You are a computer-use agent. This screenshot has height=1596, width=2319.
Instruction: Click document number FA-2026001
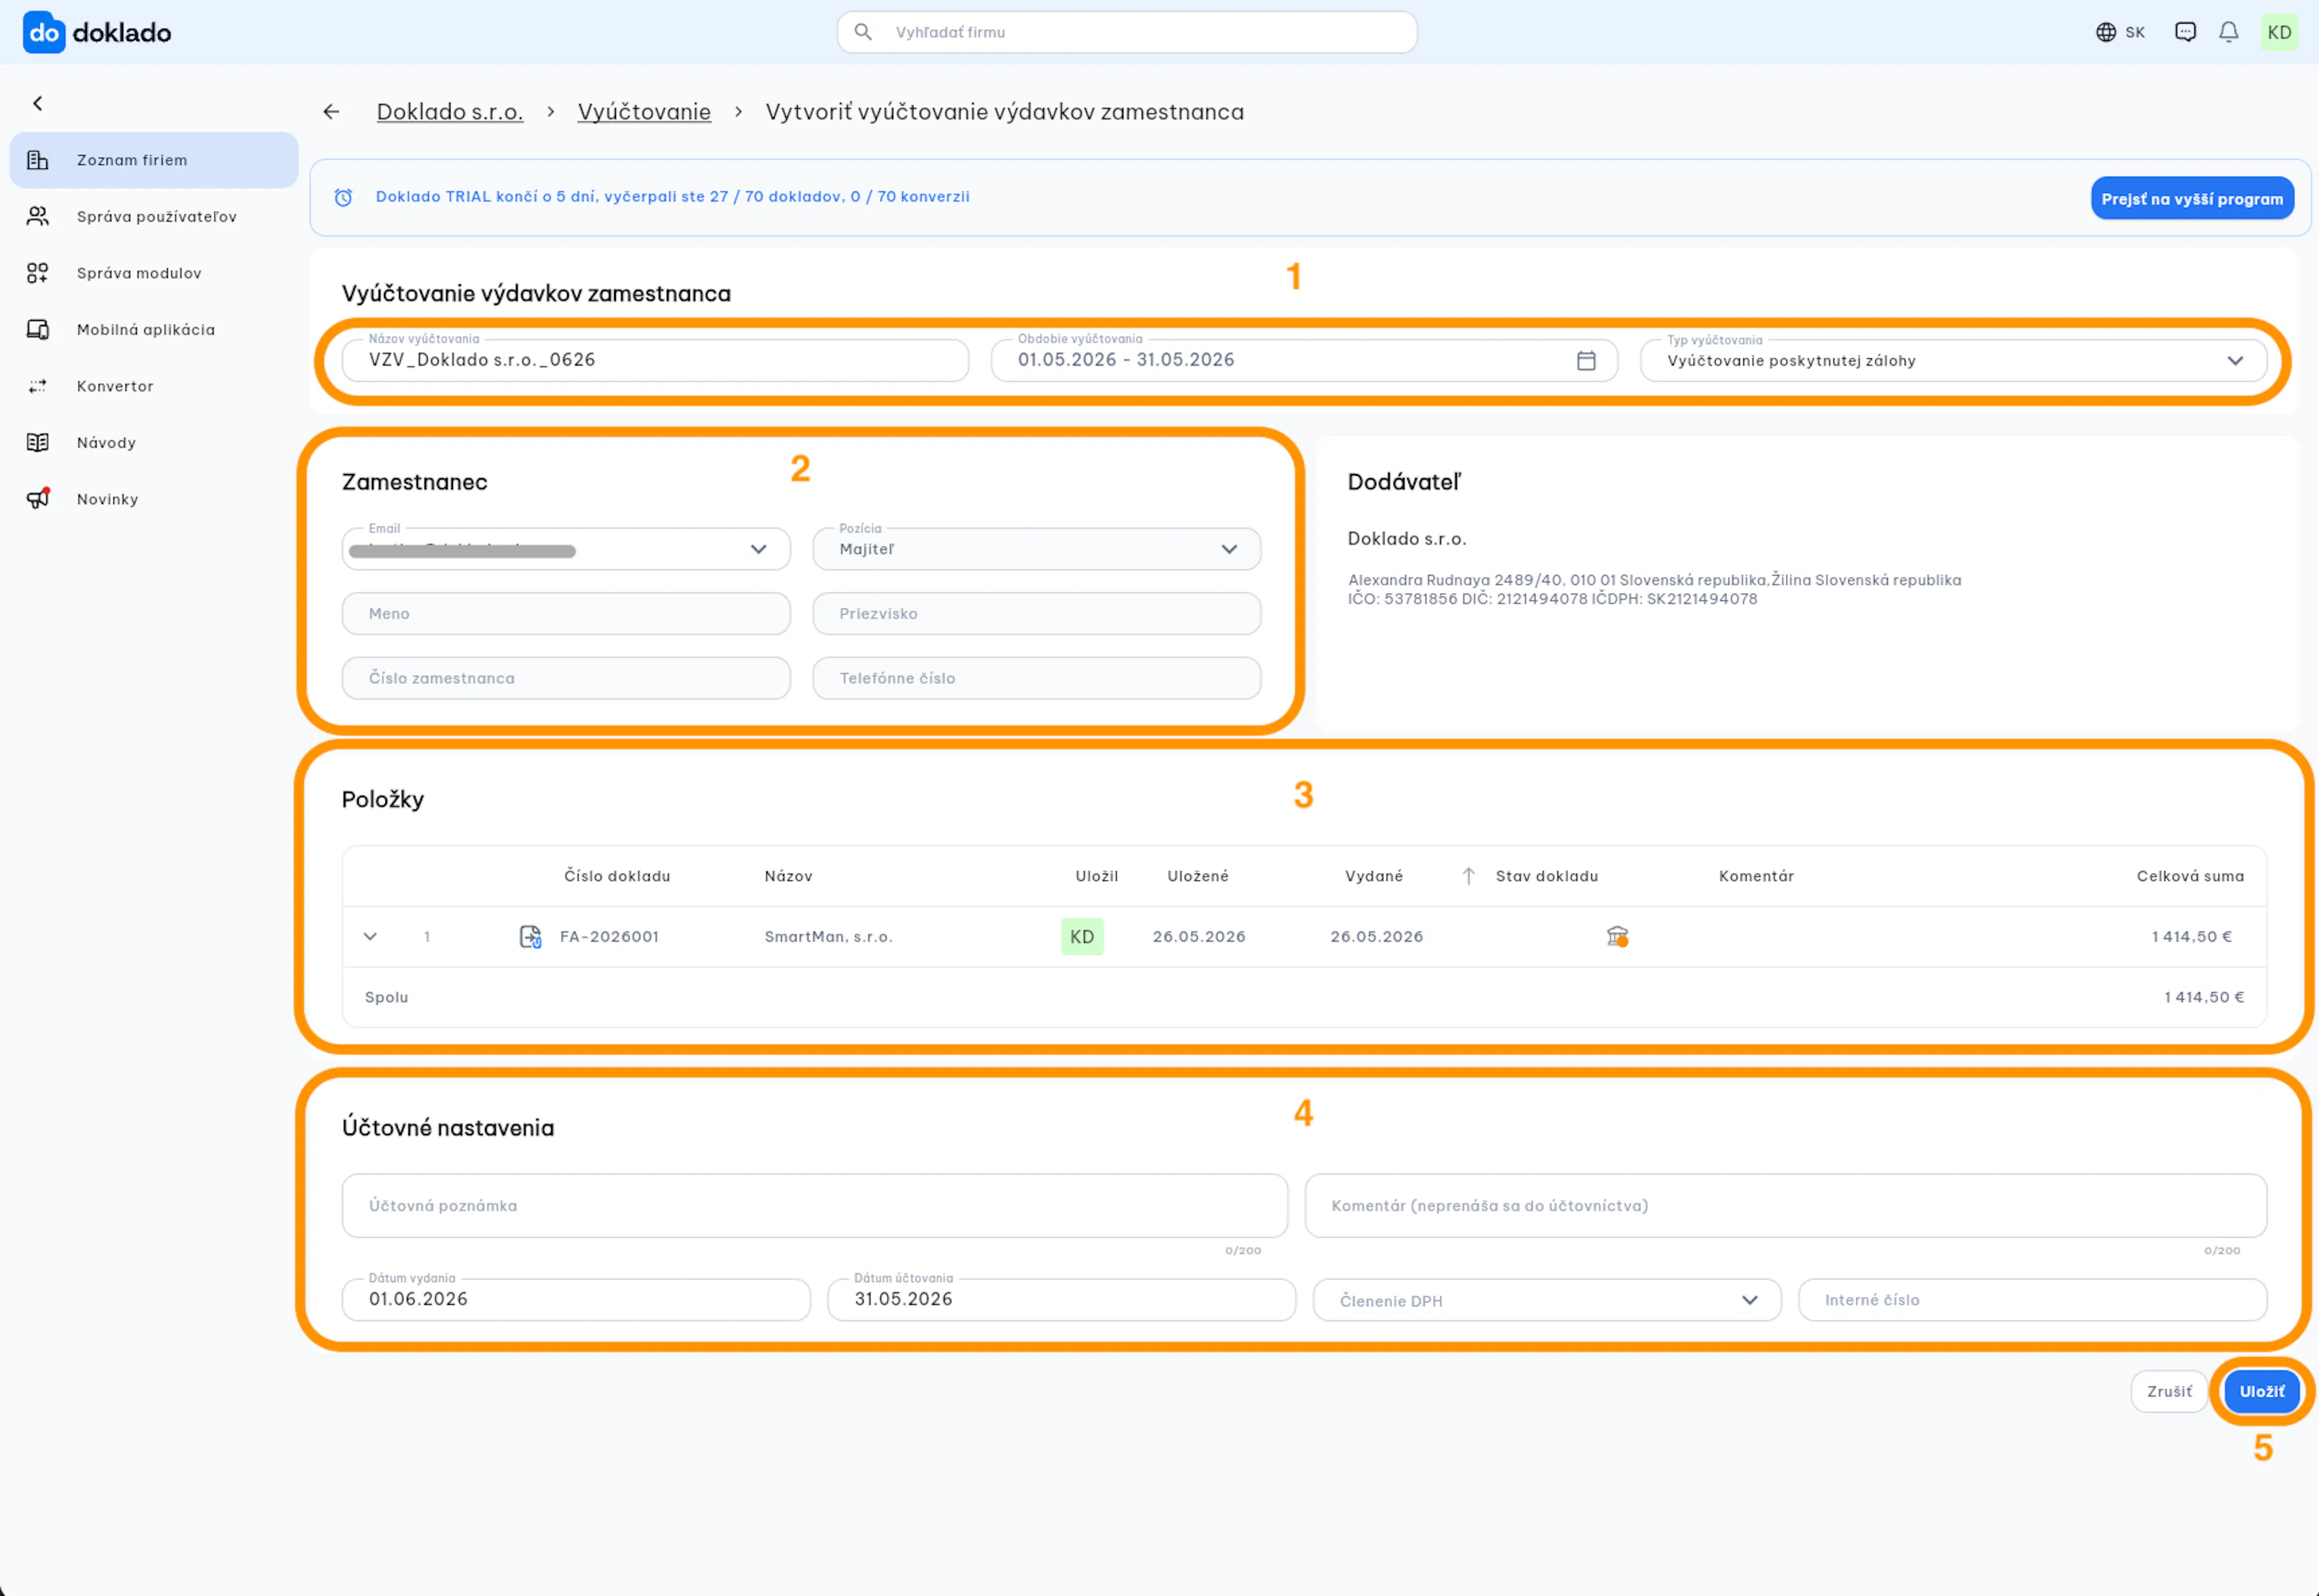pos(609,937)
